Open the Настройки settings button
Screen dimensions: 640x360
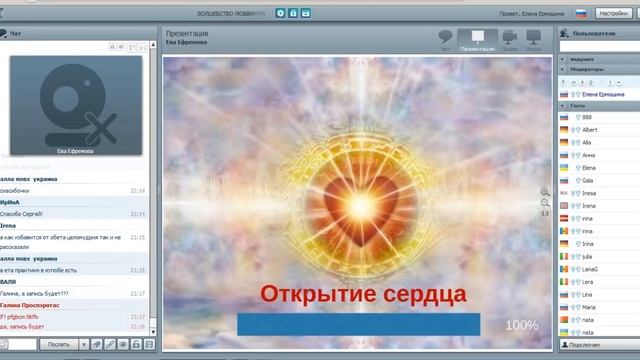pos(613,13)
